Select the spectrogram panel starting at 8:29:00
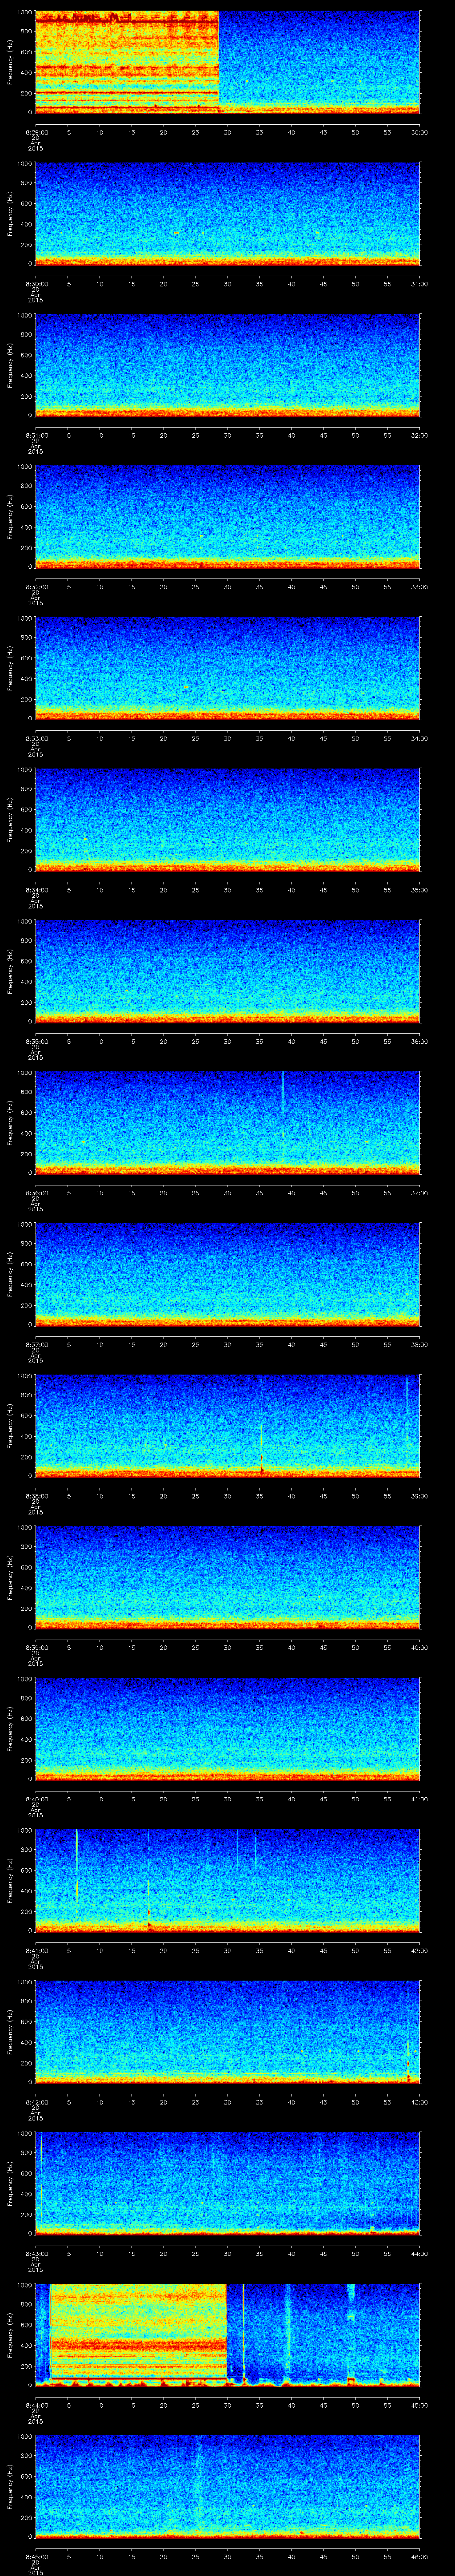 (227, 62)
